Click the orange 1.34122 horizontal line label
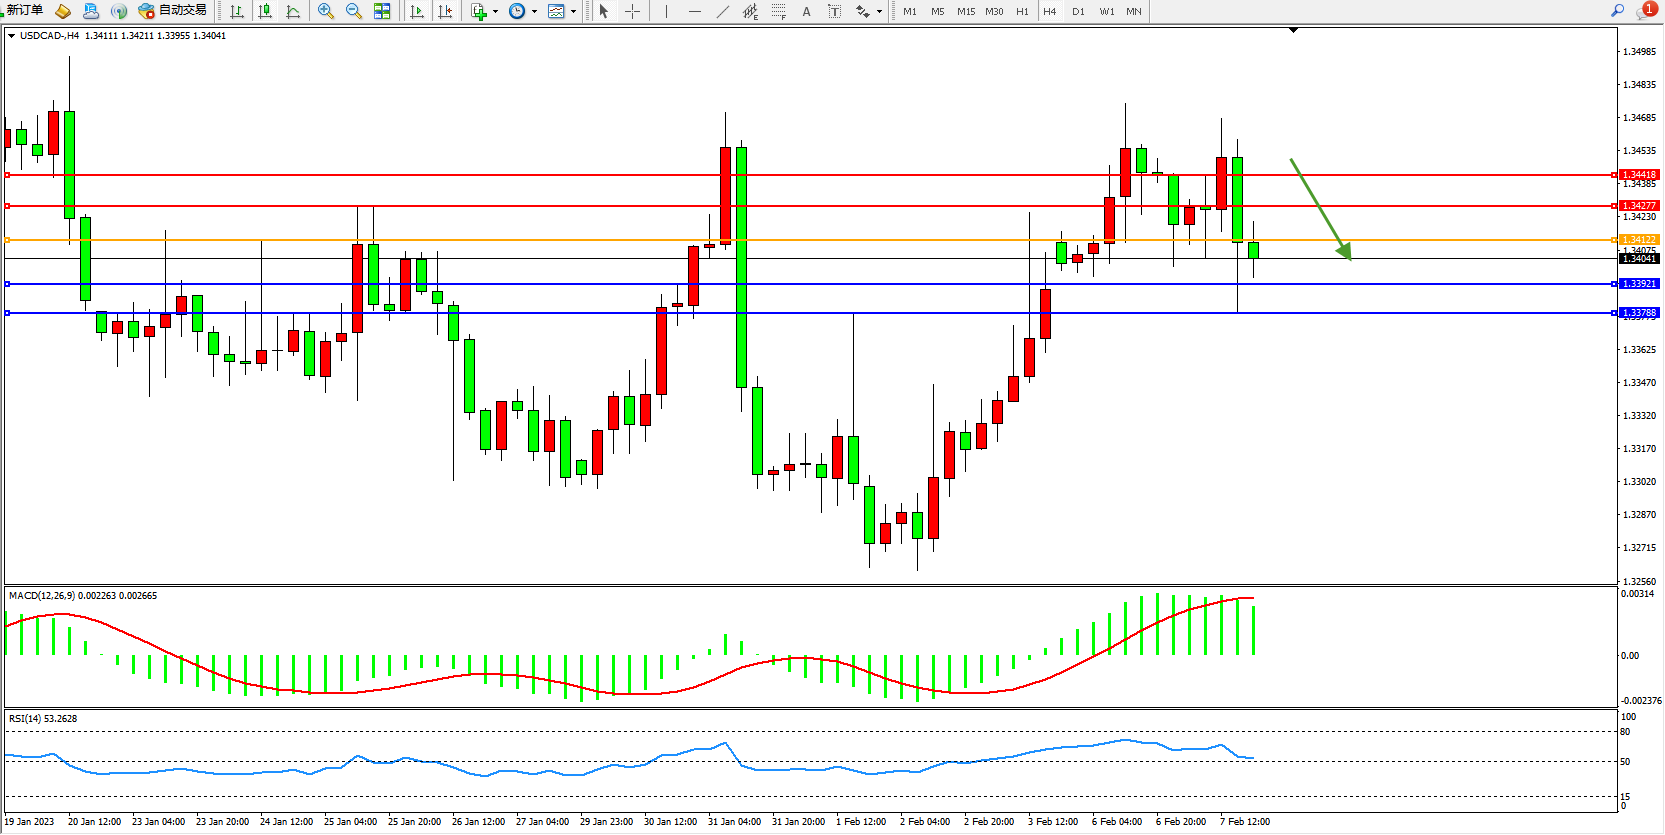 [1639, 240]
